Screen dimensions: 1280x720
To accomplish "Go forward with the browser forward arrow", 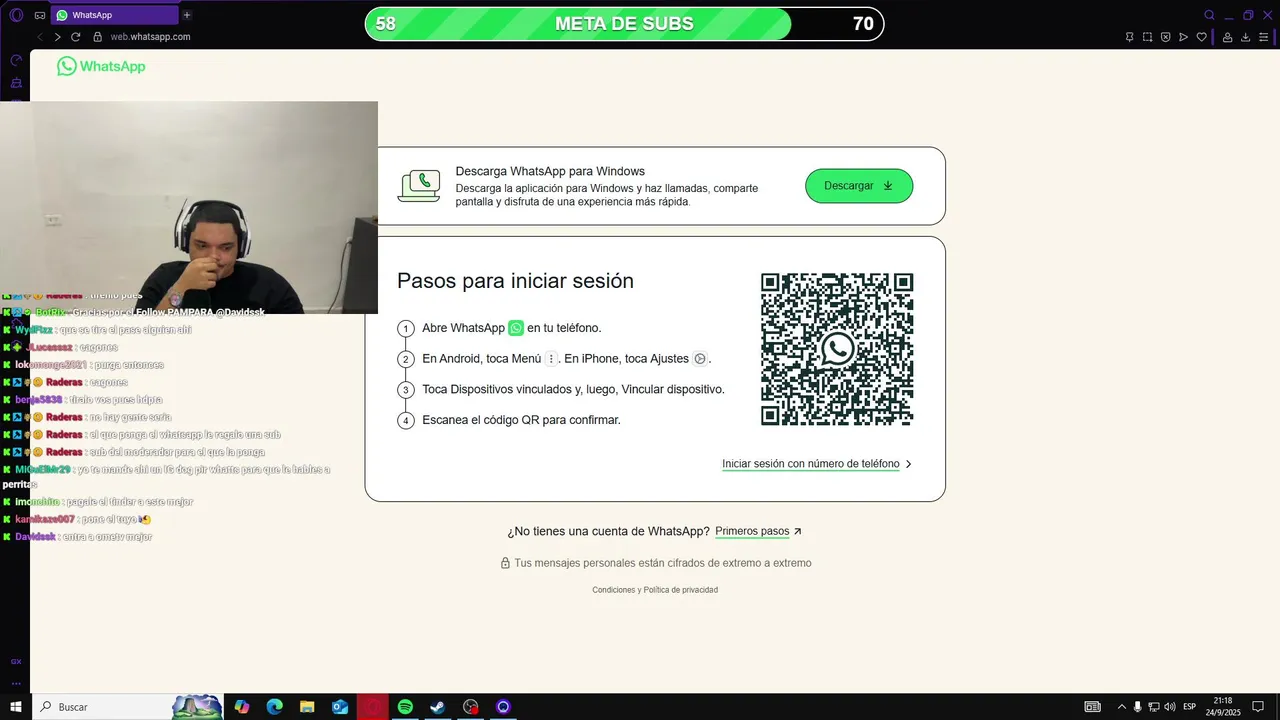I will pos(57,37).
